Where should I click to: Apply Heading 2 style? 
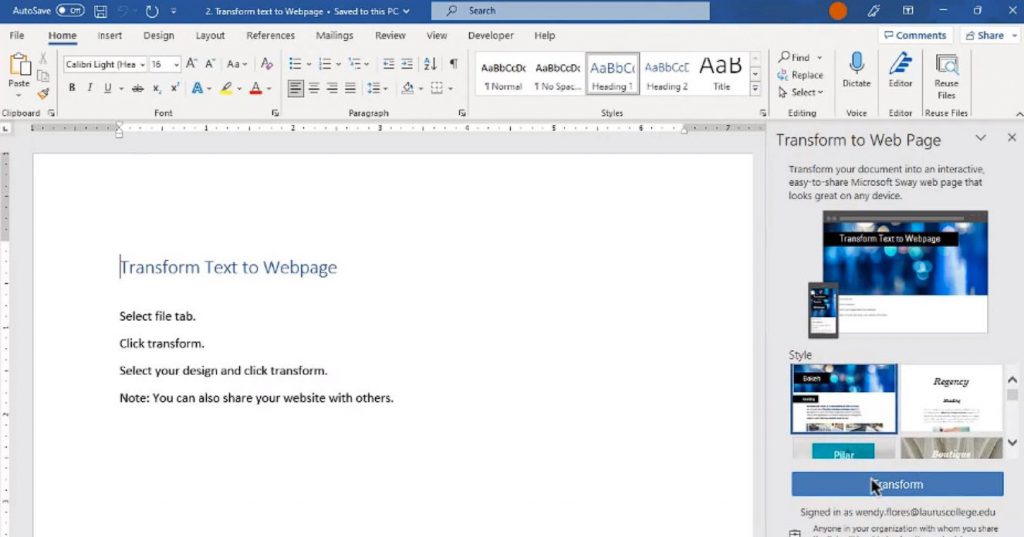point(667,74)
